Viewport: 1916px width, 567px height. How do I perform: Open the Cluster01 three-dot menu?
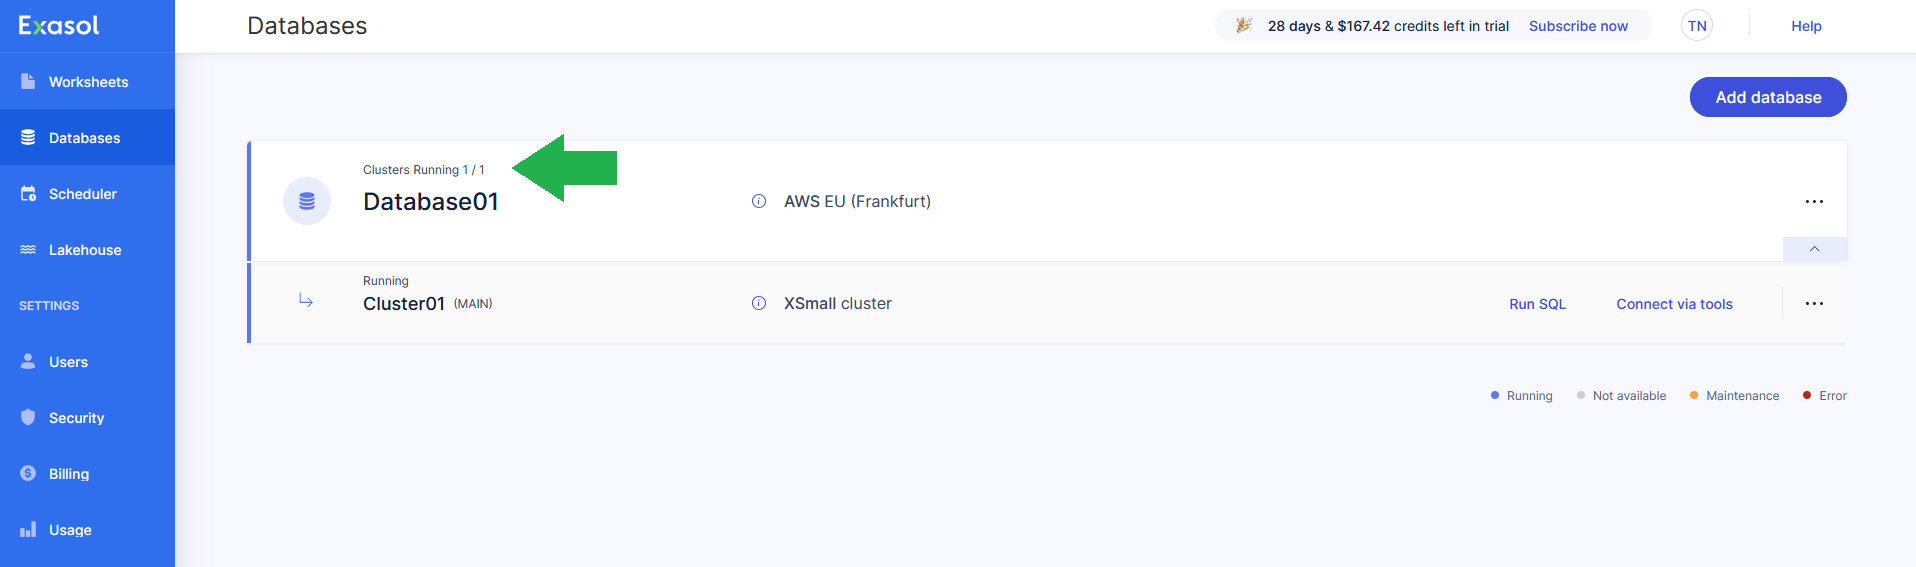[1814, 303]
